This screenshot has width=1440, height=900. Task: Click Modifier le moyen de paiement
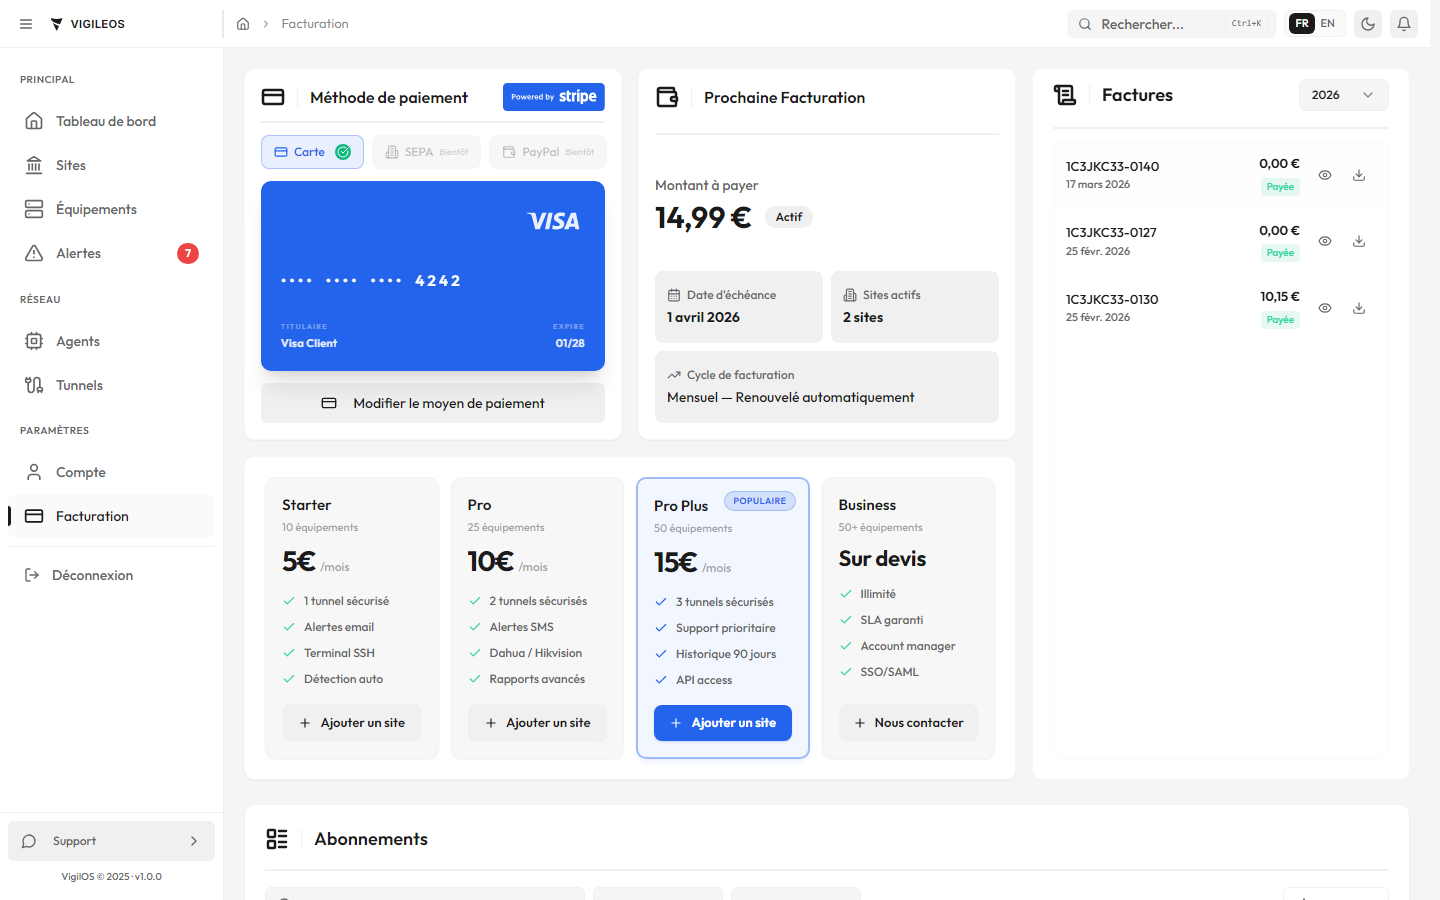pyautogui.click(x=433, y=403)
